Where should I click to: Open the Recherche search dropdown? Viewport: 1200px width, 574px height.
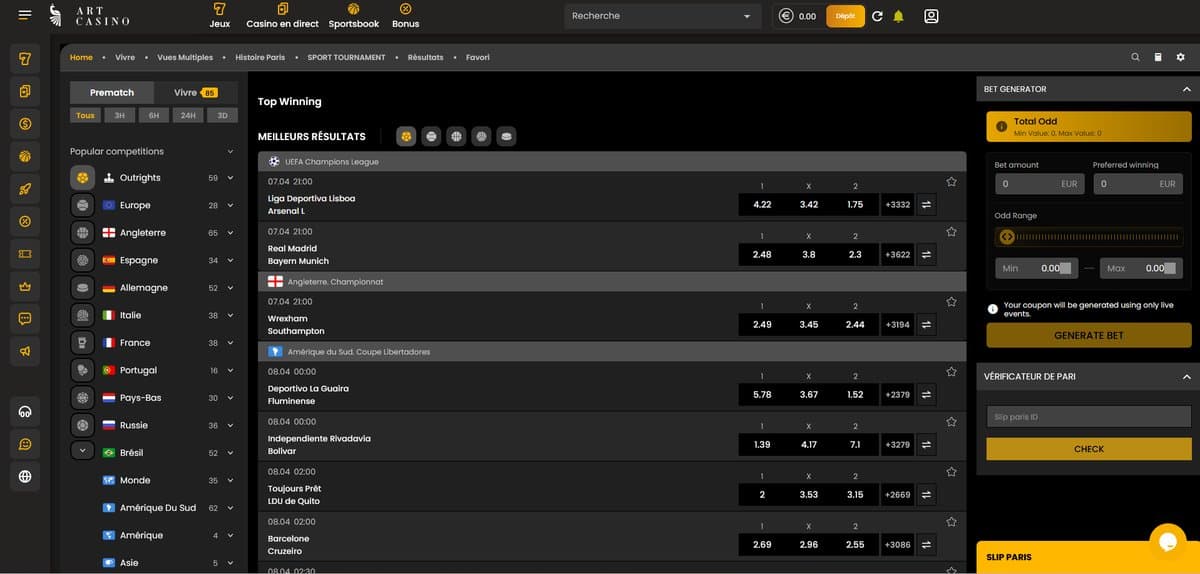tap(662, 16)
